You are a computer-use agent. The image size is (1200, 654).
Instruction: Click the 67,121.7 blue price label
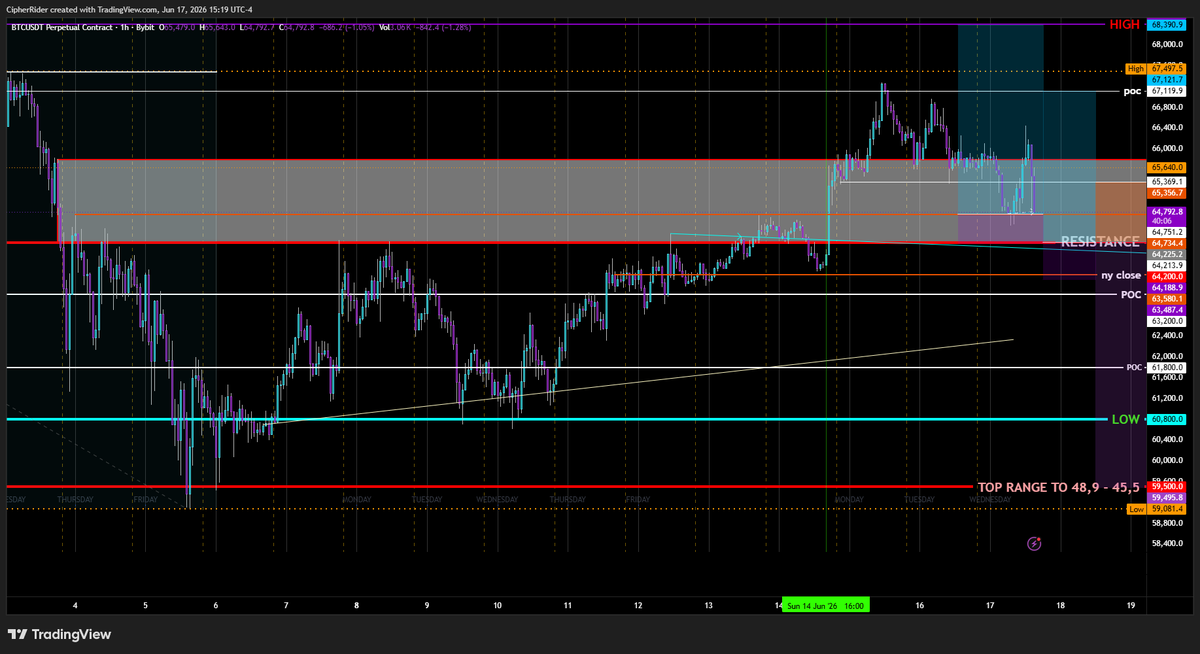tap(1167, 79)
